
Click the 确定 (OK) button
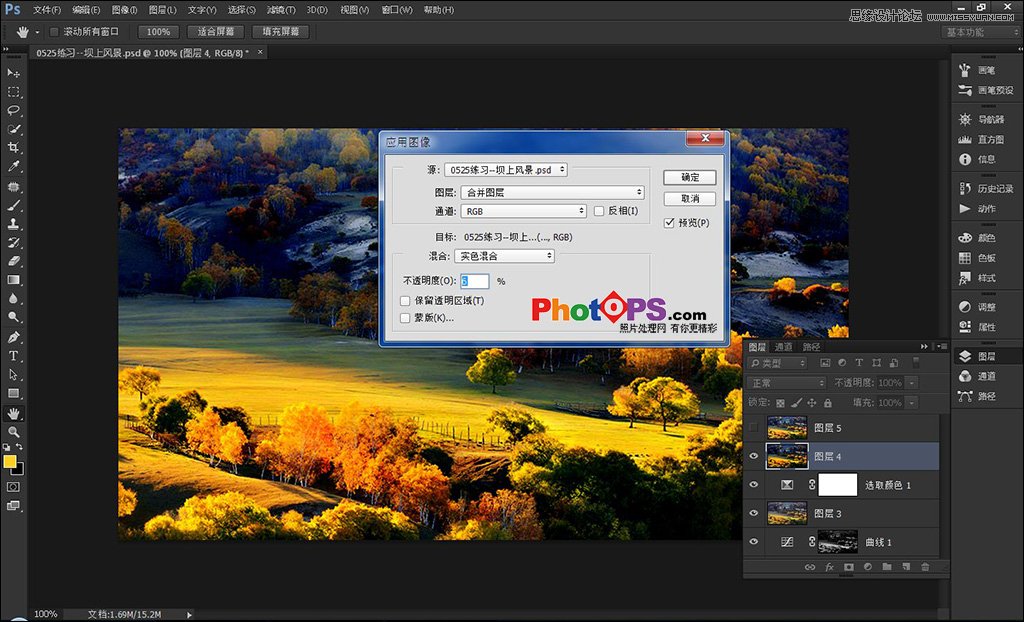[x=689, y=177]
